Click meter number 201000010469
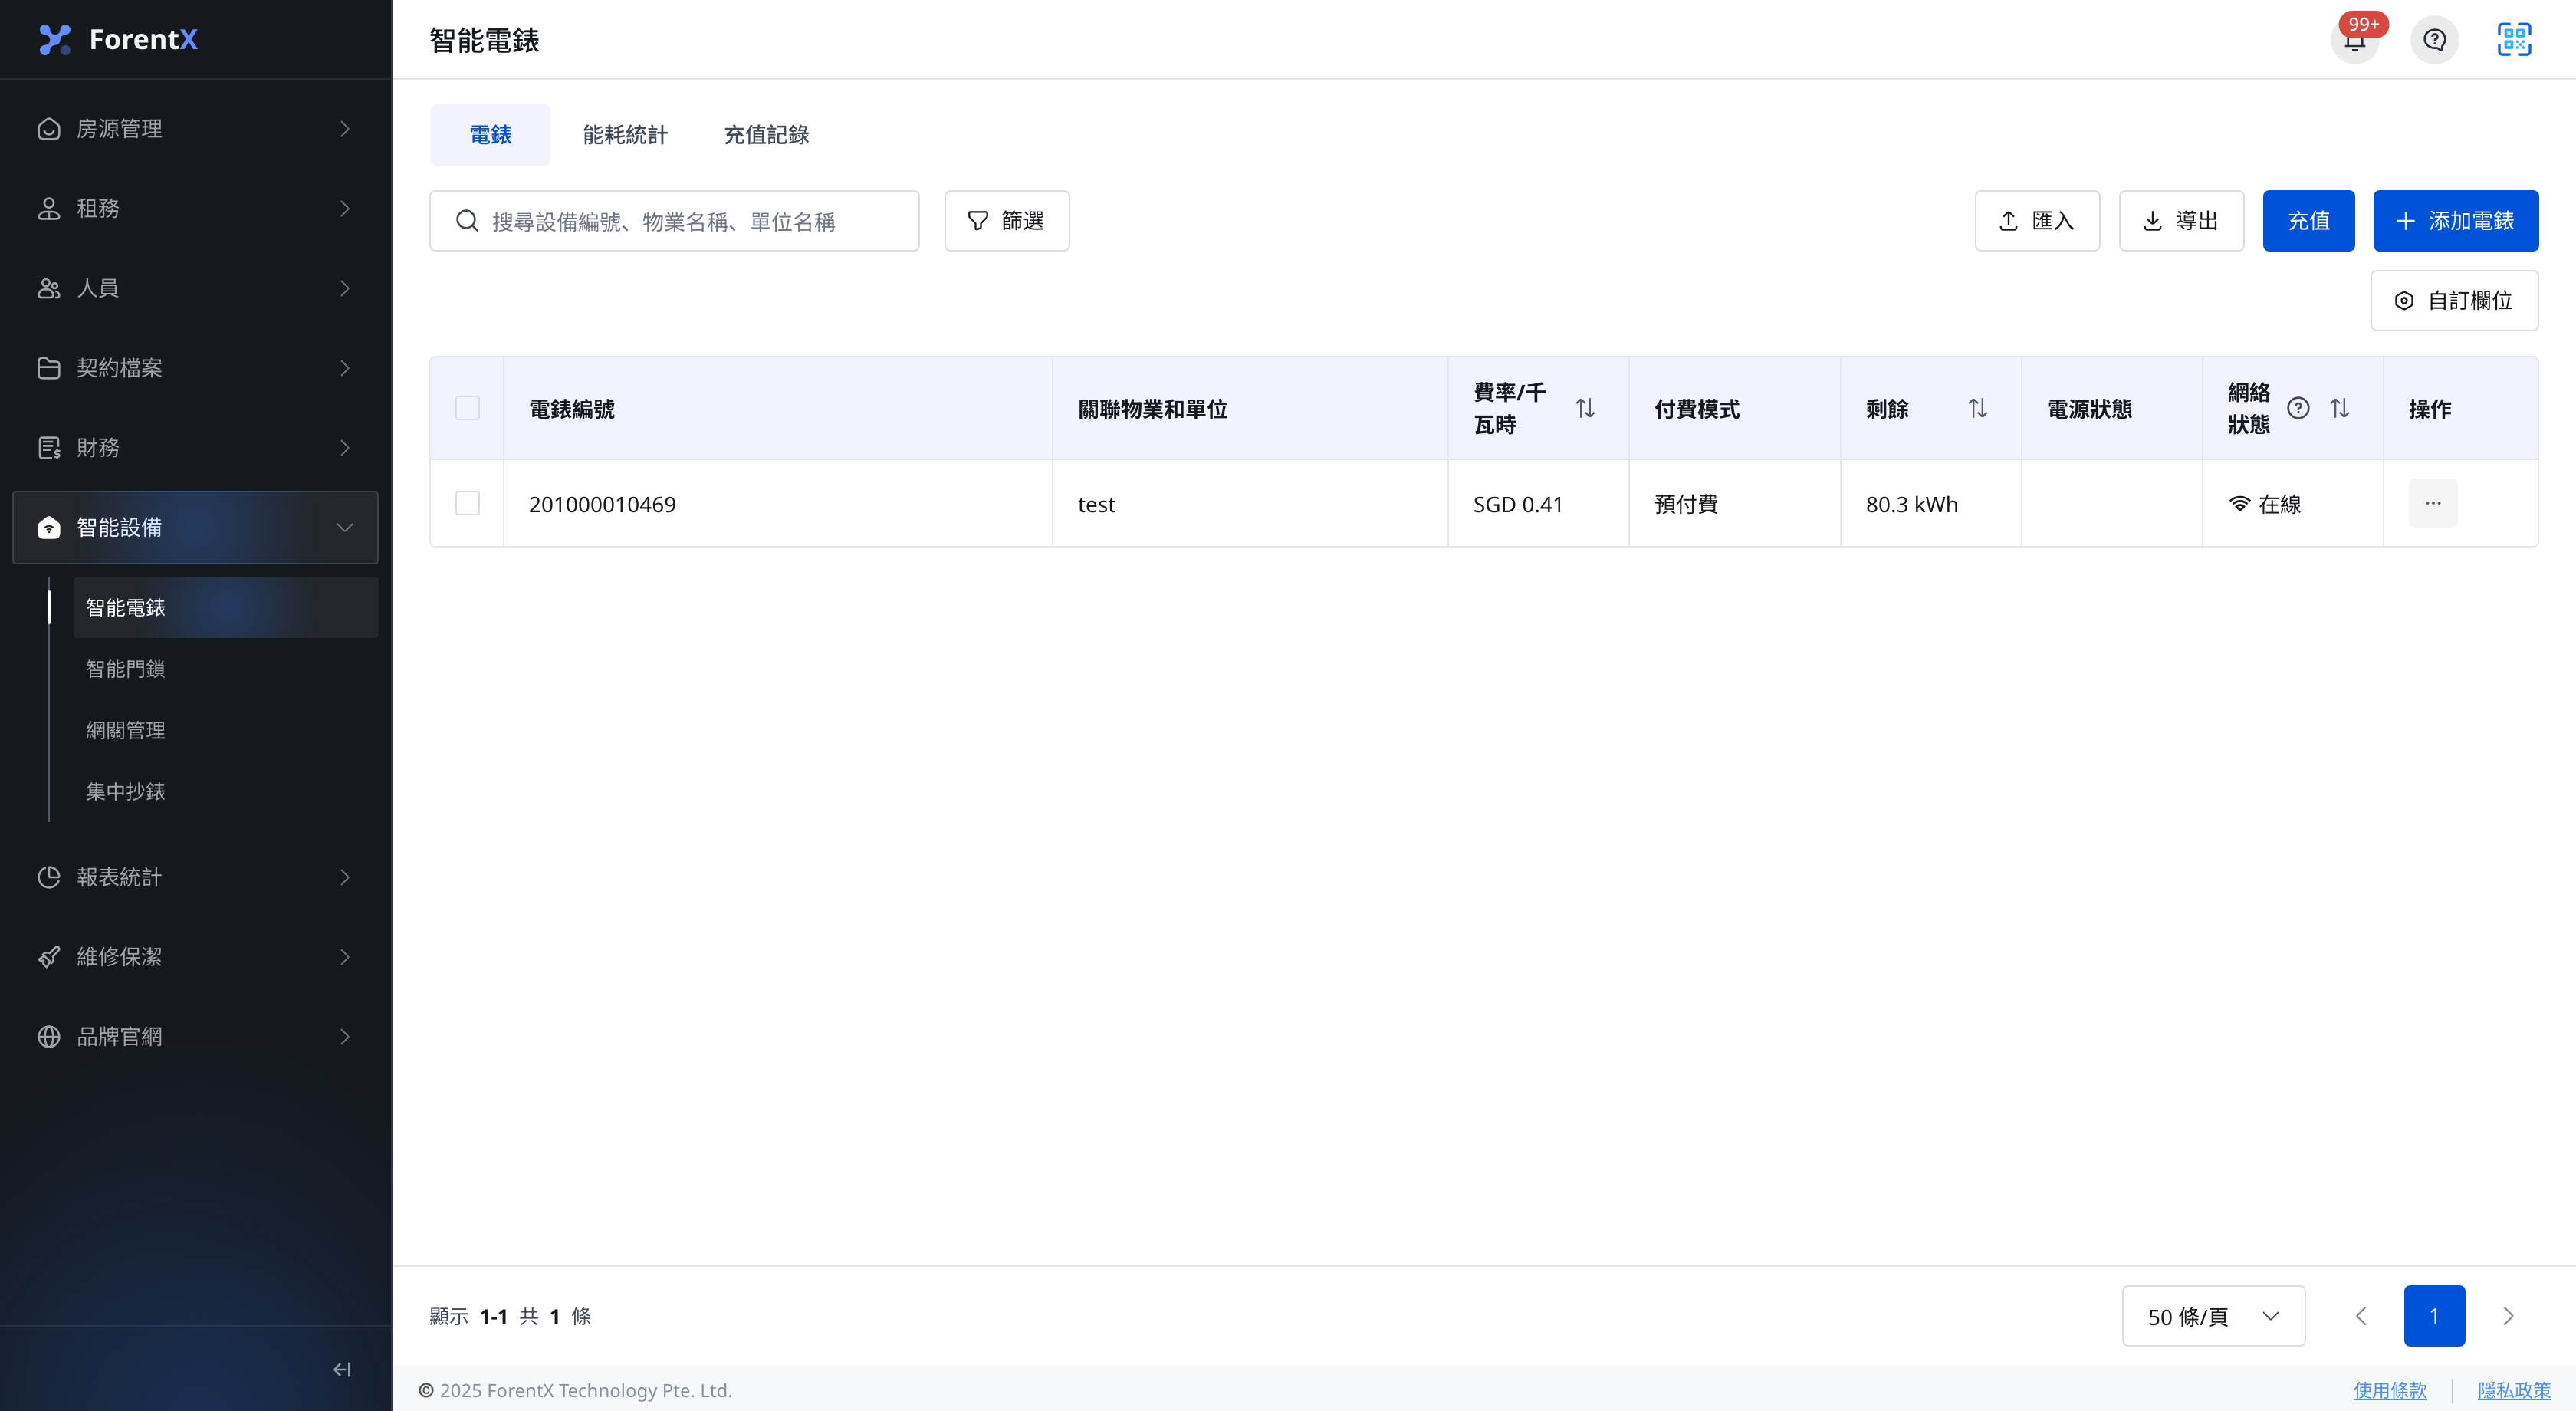2576x1411 pixels. point(602,504)
